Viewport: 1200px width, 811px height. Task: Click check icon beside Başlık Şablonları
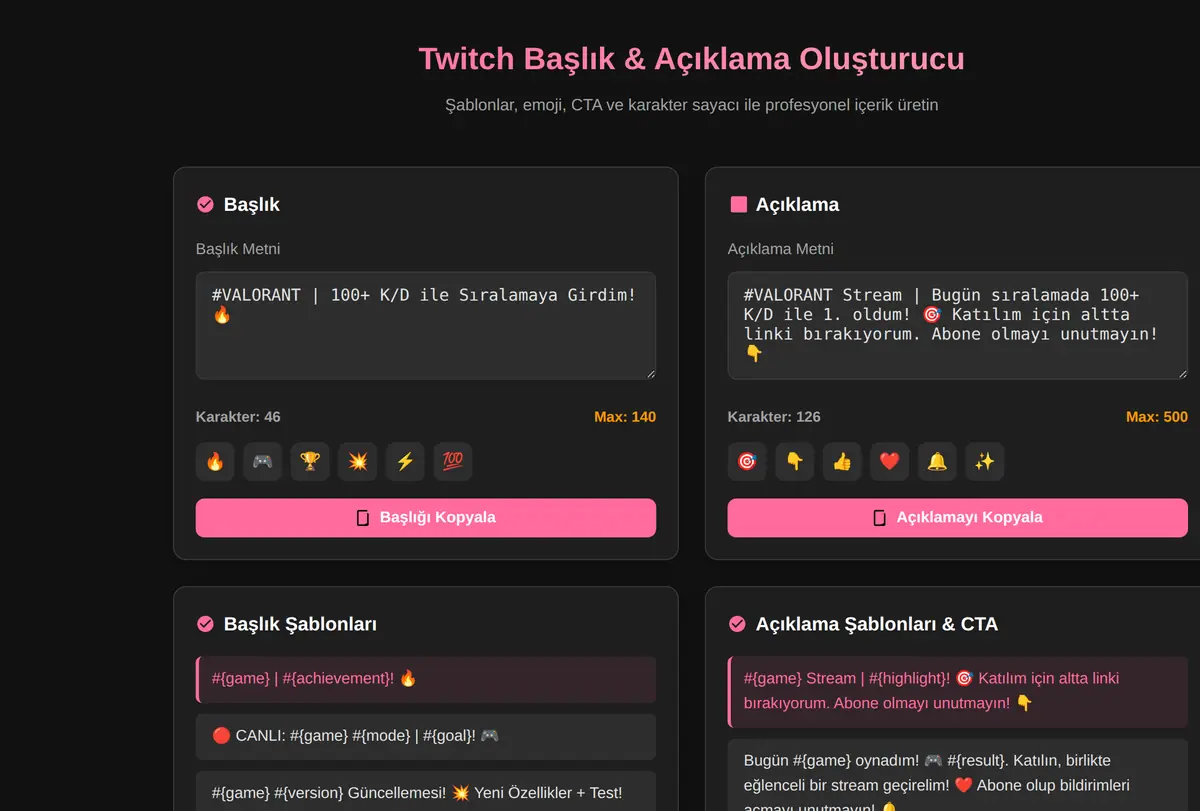[x=205, y=624]
